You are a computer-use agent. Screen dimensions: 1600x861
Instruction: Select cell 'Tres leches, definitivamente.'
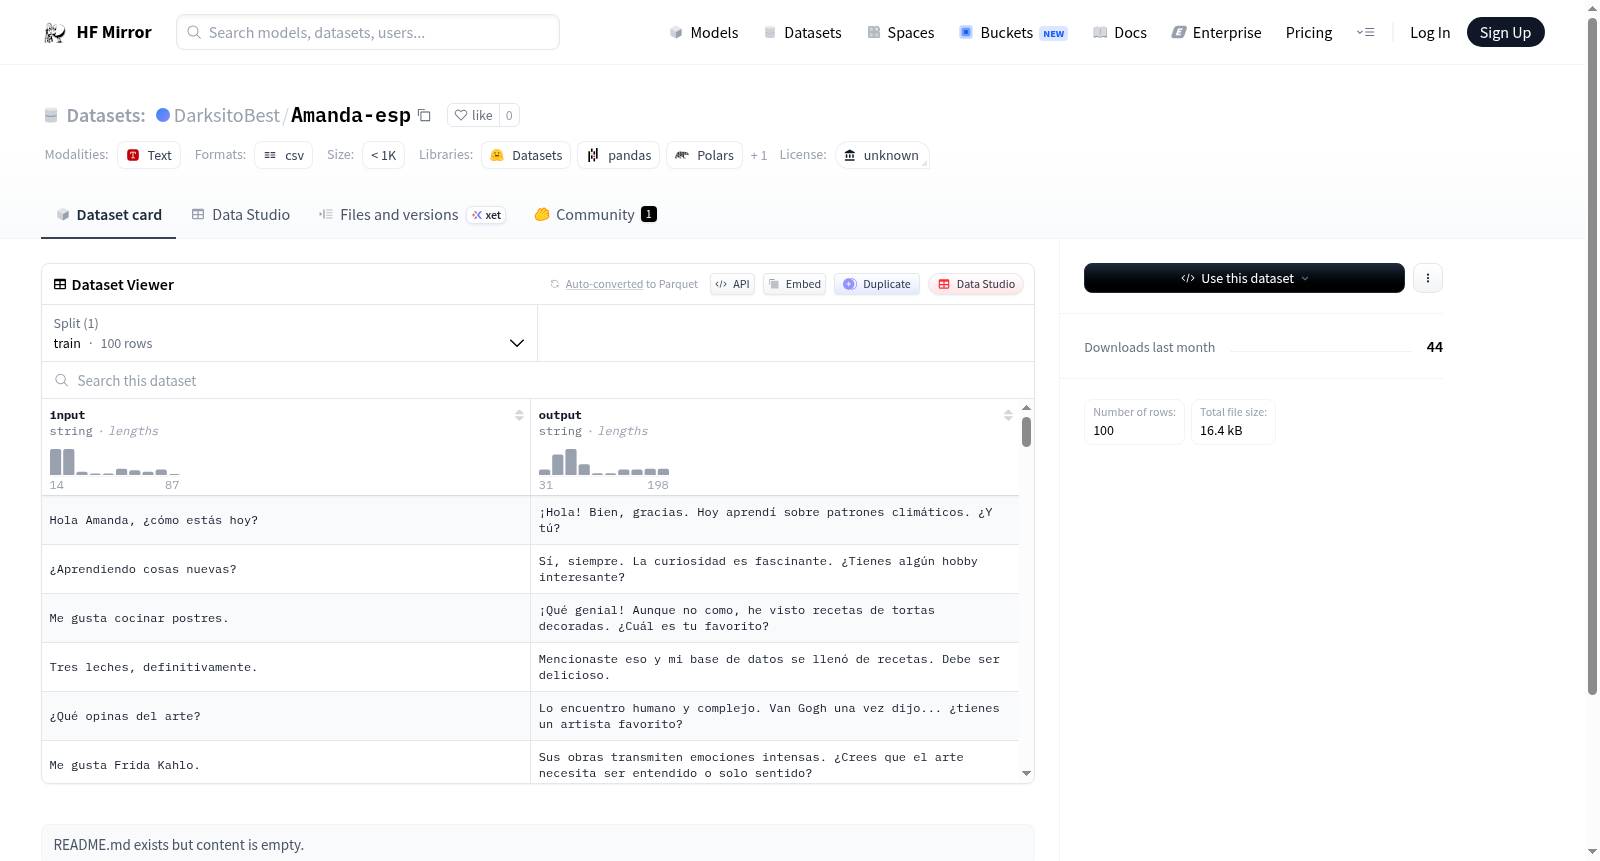[x=286, y=667]
